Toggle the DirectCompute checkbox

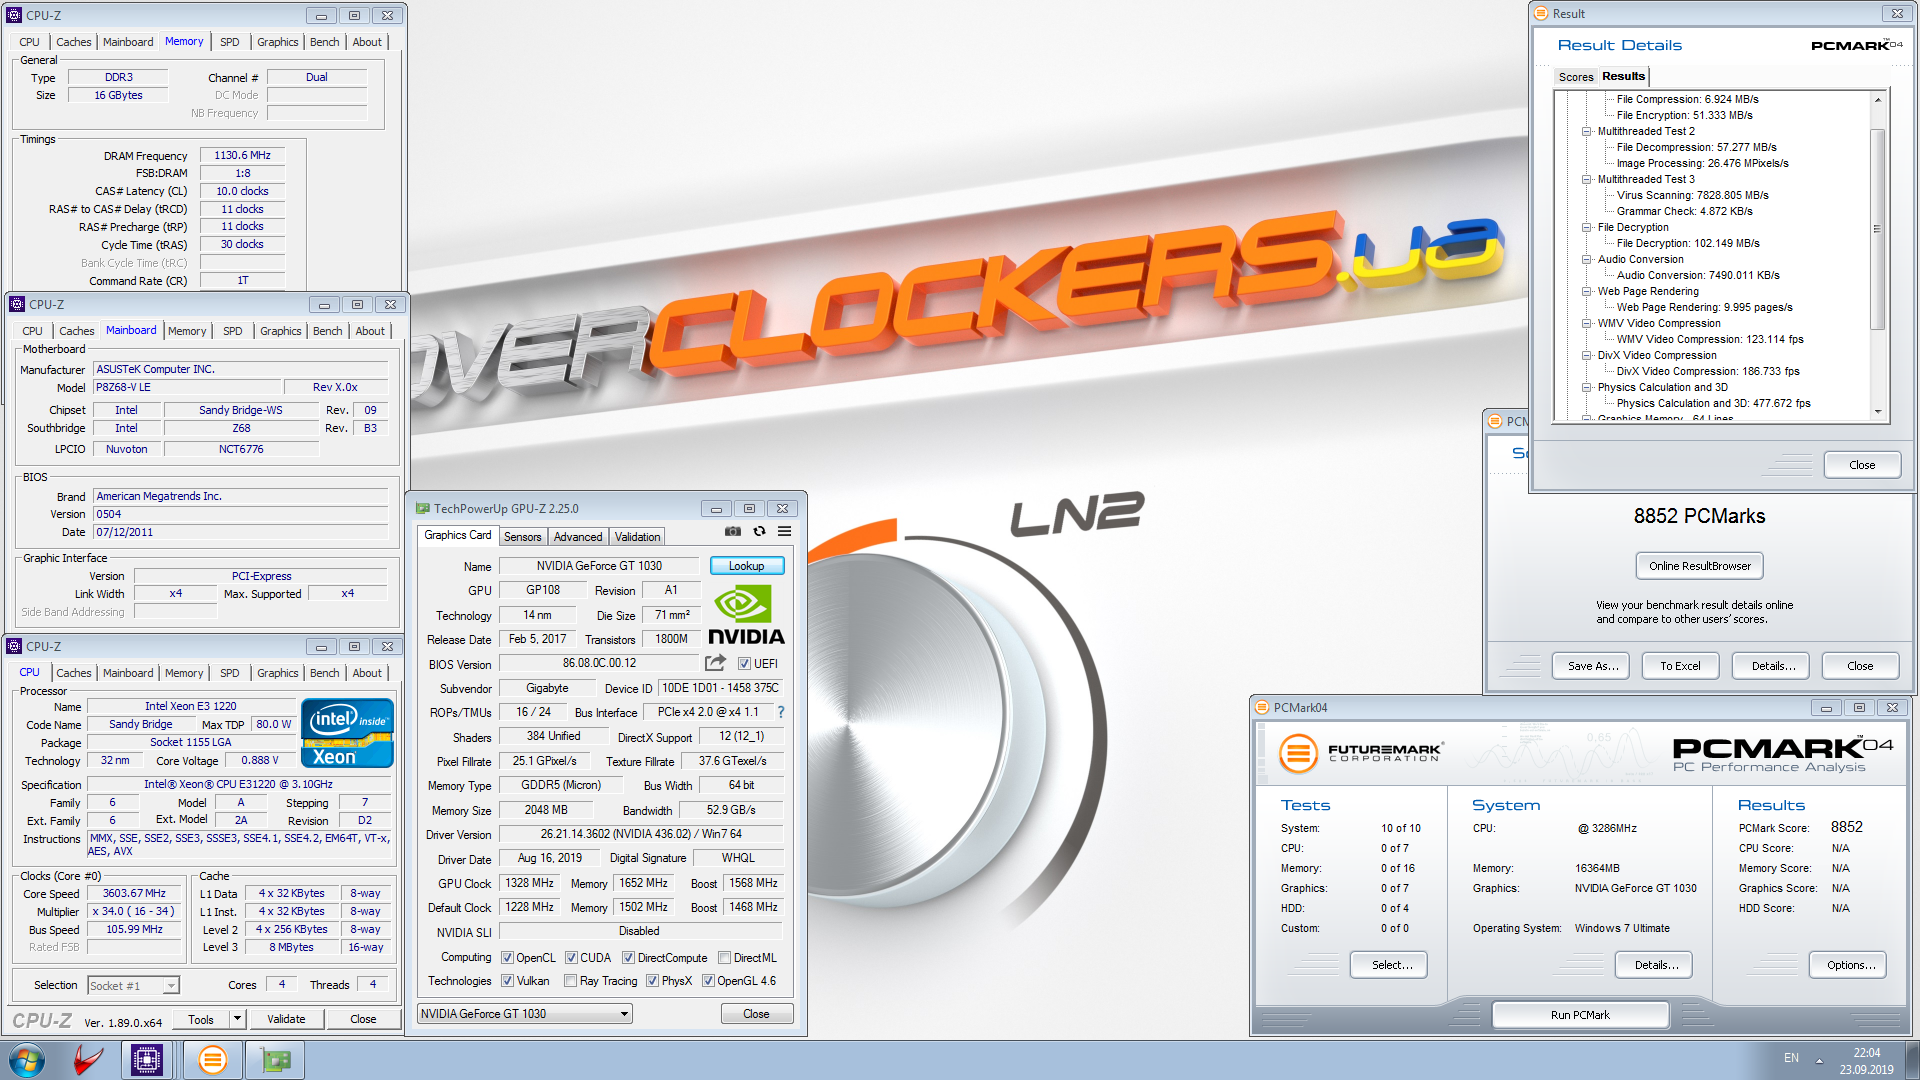[x=628, y=958]
